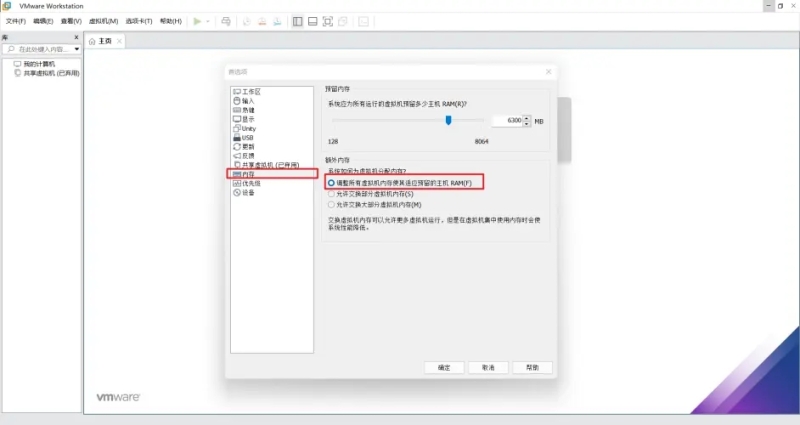800x425 pixels.
Task: Select 反馈 in the preferences list
Action: pos(244,156)
